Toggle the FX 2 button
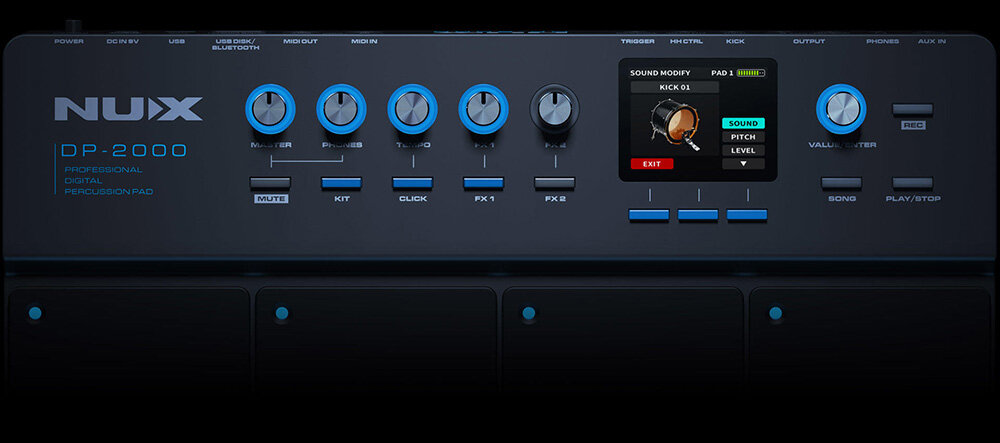The height and width of the screenshot is (443, 1000). click(x=554, y=184)
